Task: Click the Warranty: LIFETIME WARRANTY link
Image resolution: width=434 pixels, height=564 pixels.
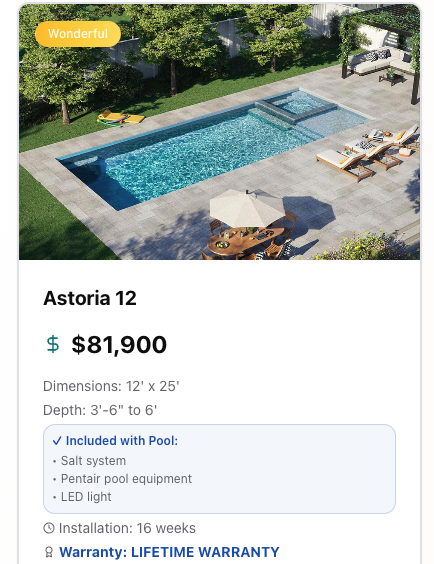Action: click(169, 552)
